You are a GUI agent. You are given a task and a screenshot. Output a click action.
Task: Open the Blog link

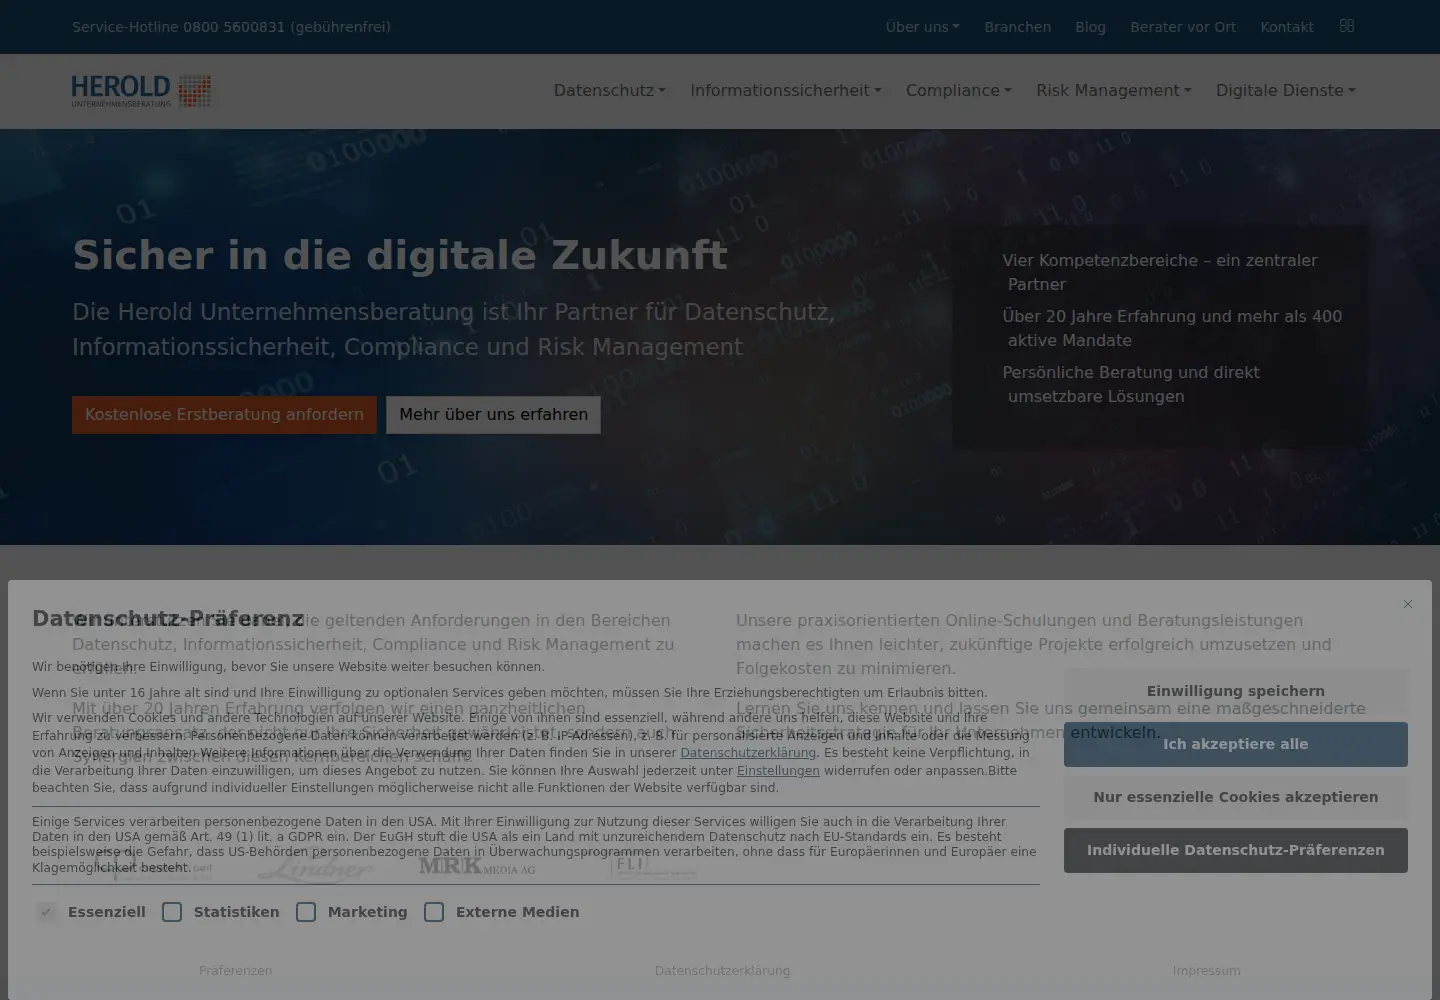[1090, 27]
